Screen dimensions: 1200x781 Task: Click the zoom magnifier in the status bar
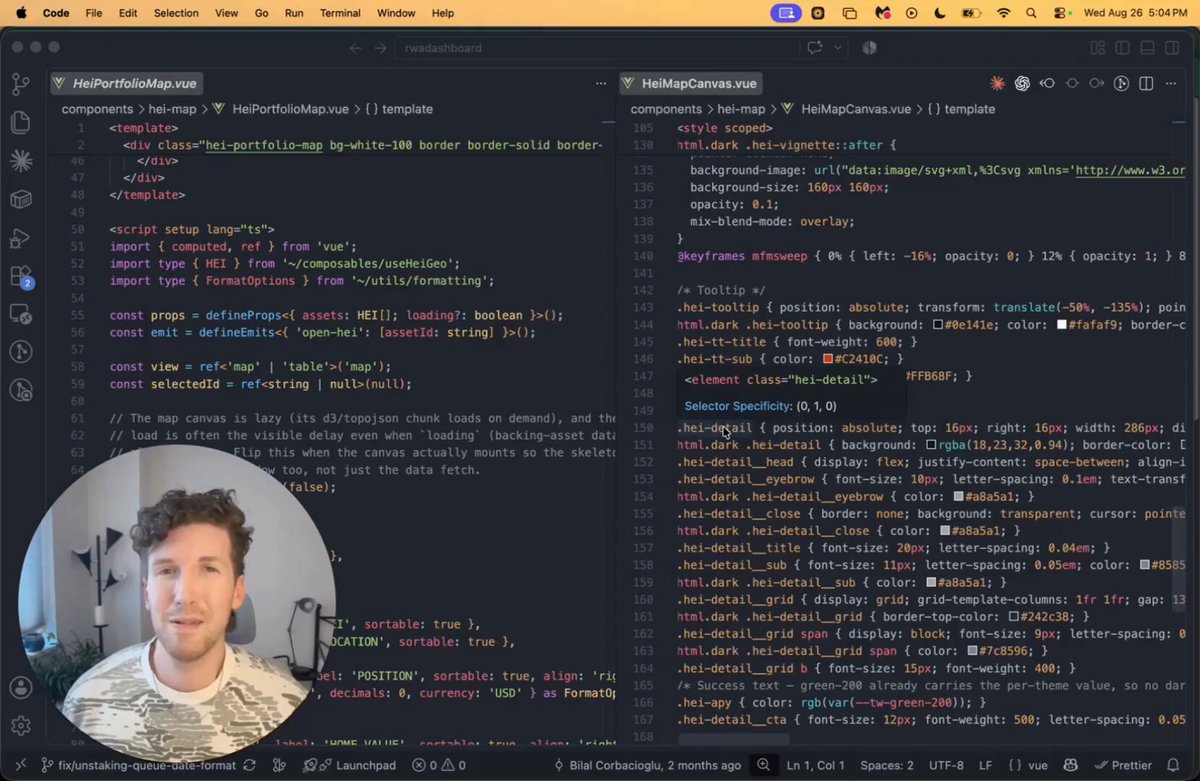(764, 765)
